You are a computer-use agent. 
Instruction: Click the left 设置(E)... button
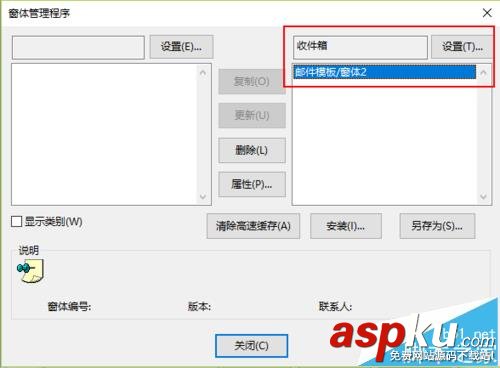click(181, 47)
